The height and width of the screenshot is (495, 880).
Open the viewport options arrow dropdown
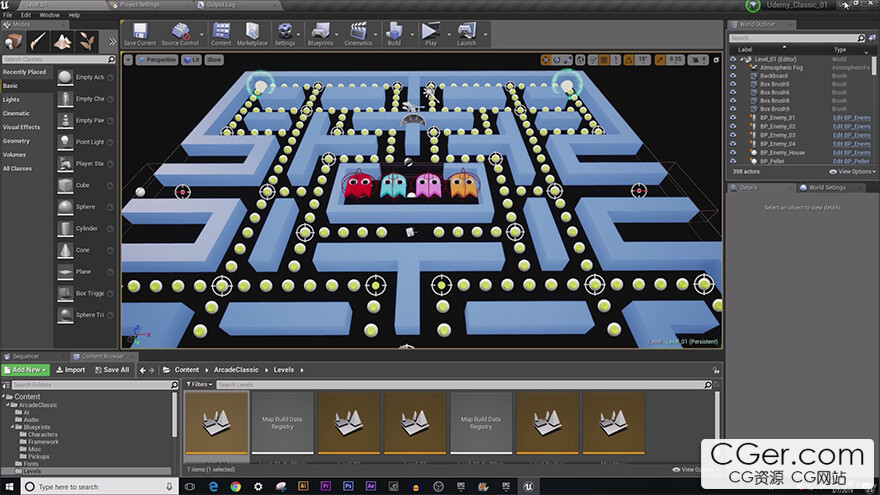coord(128,59)
